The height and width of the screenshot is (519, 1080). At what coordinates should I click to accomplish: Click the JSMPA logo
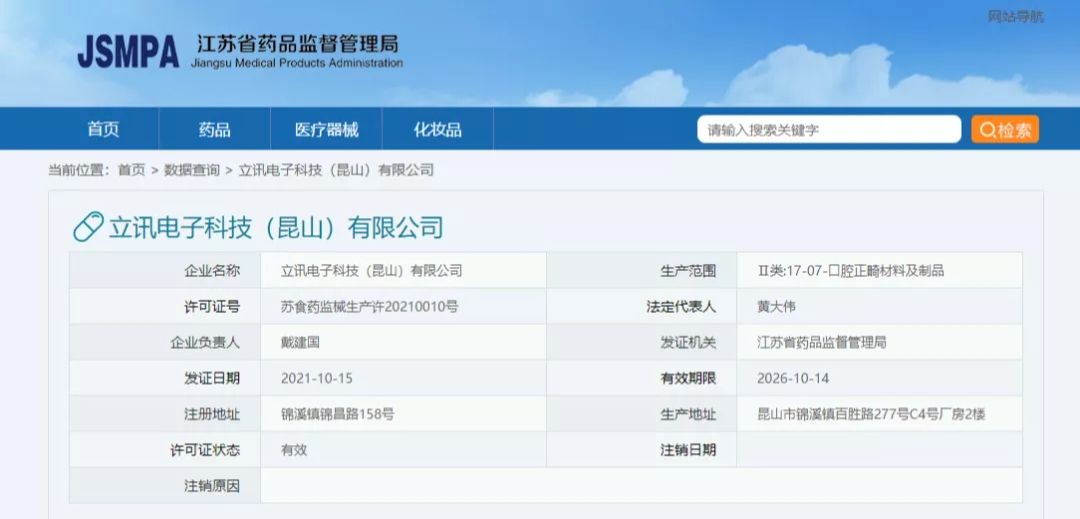click(128, 52)
